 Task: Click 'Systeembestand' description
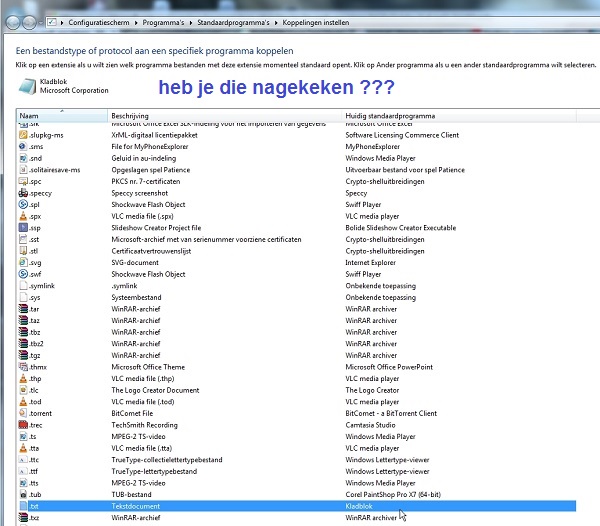[136, 297]
